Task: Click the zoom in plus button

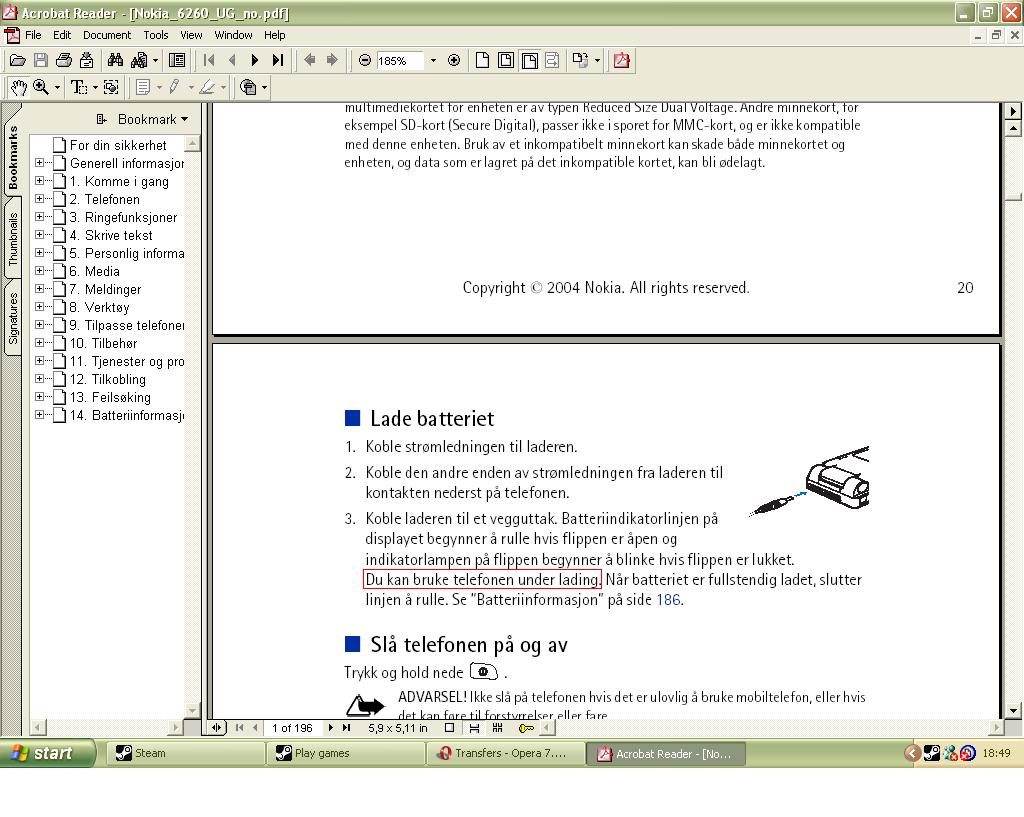Action: click(454, 61)
